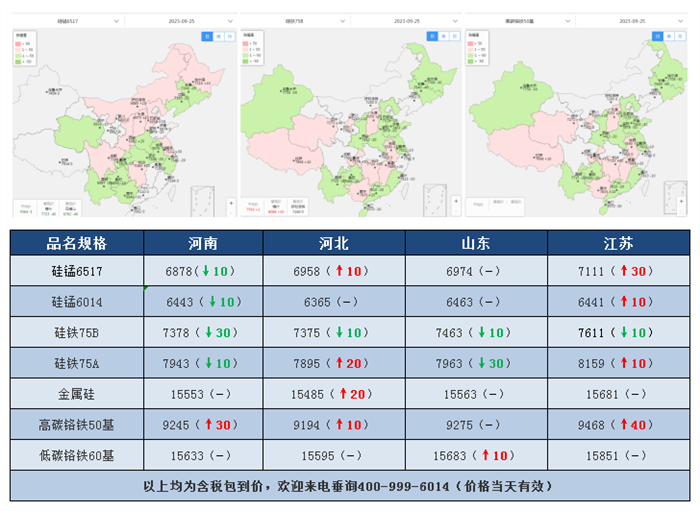
Task: Click the 河南 column header in the table
Action: [x=203, y=243]
